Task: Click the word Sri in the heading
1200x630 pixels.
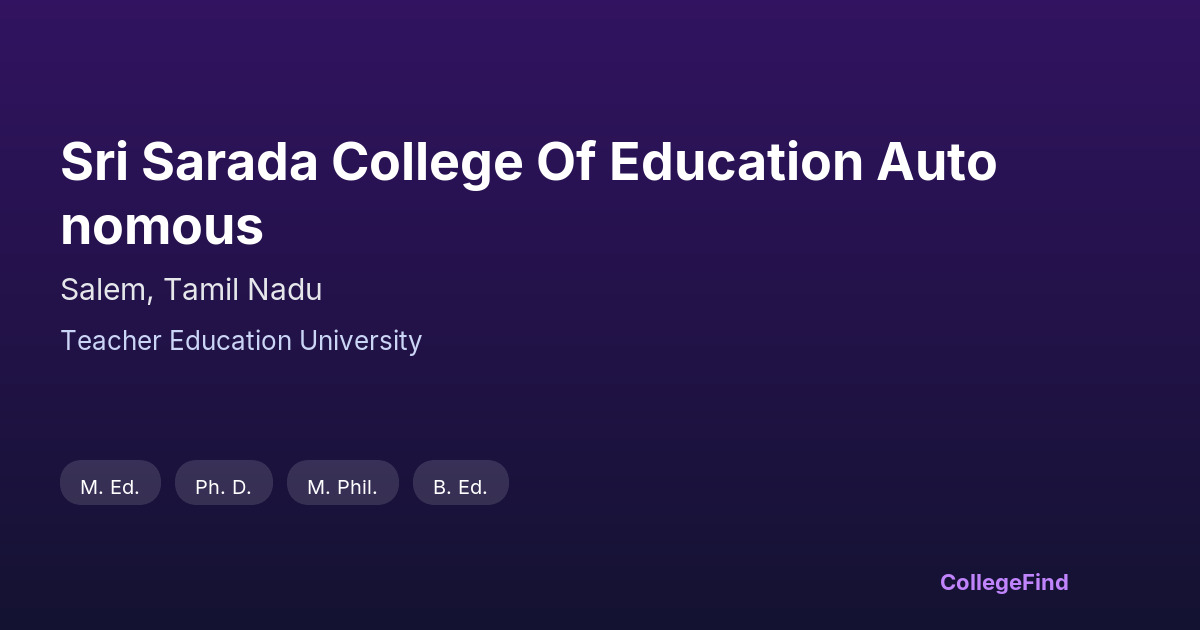Action: (93, 162)
